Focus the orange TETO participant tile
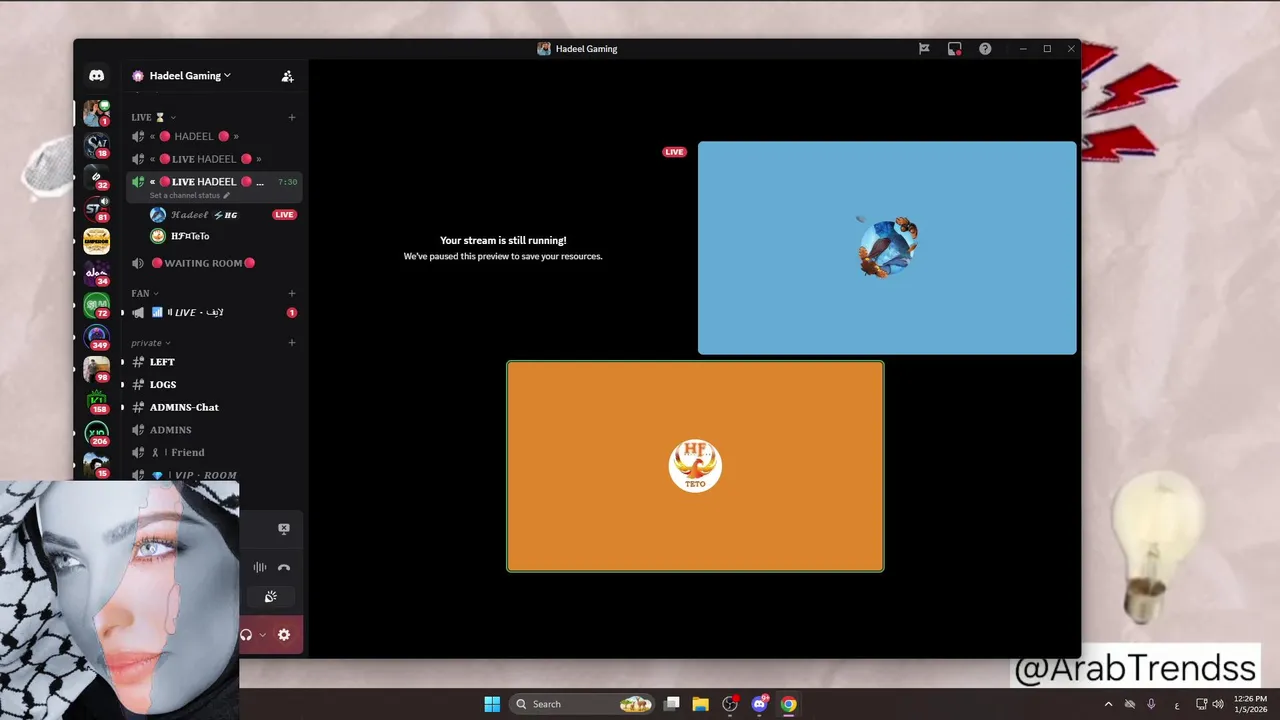Image resolution: width=1280 pixels, height=720 pixels. [695, 466]
